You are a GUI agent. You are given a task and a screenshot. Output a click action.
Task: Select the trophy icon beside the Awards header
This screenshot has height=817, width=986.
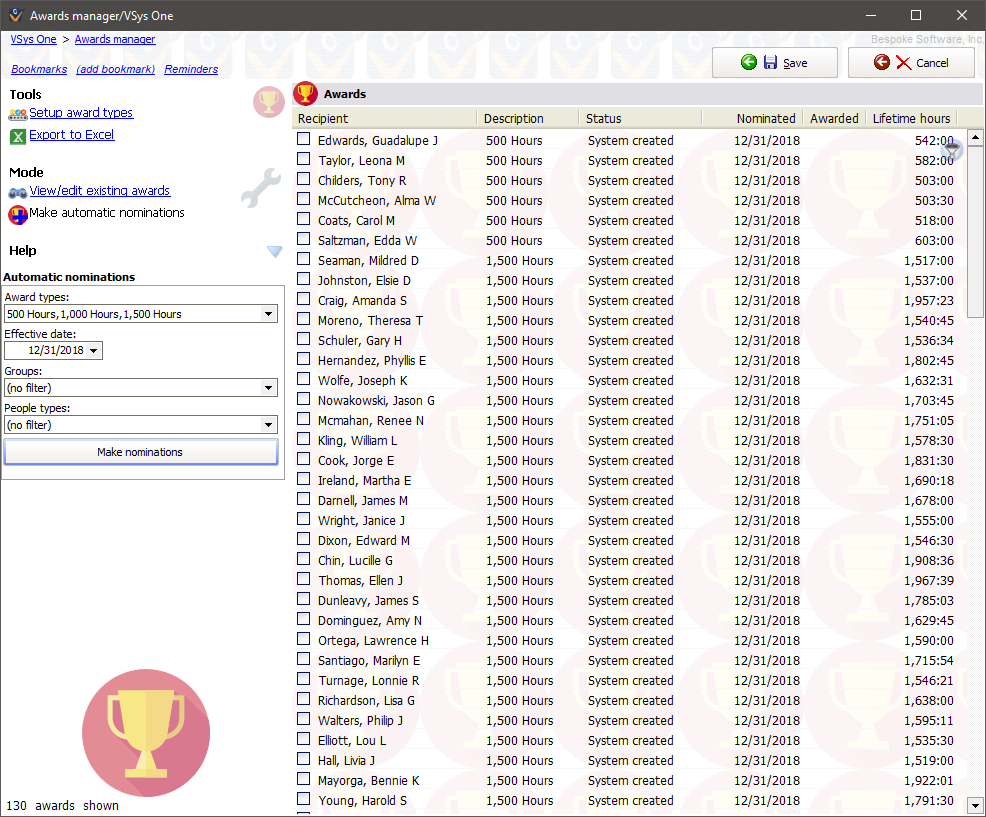[x=305, y=94]
